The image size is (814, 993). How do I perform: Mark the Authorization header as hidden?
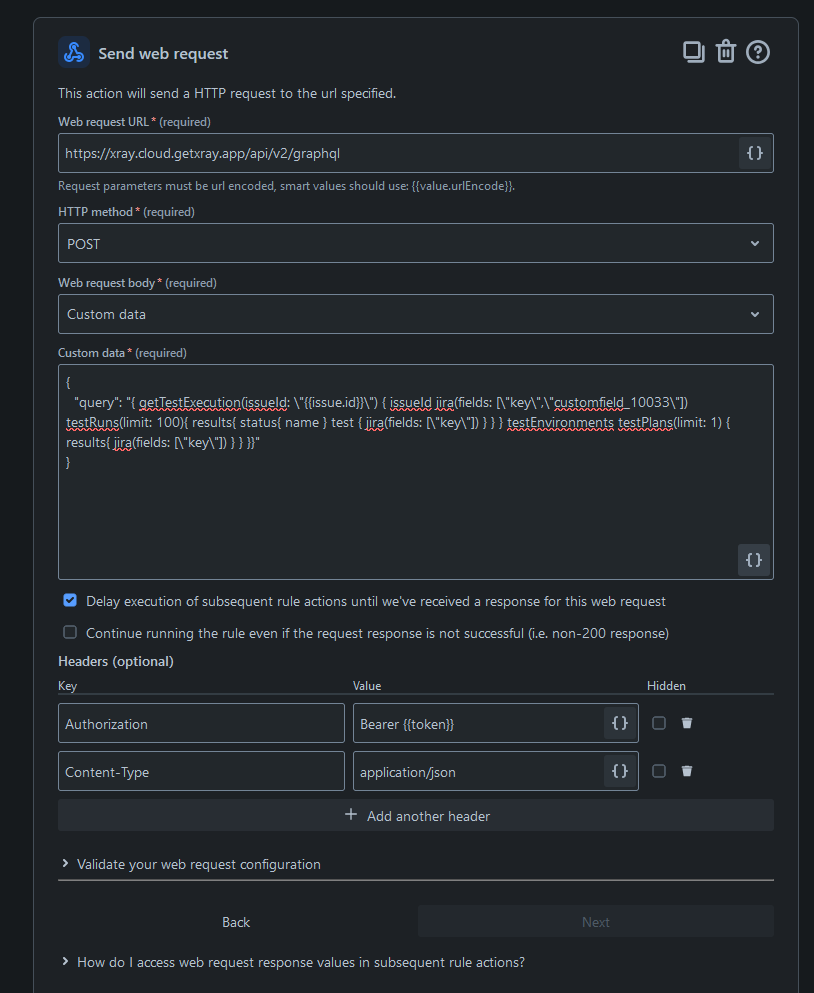659,723
